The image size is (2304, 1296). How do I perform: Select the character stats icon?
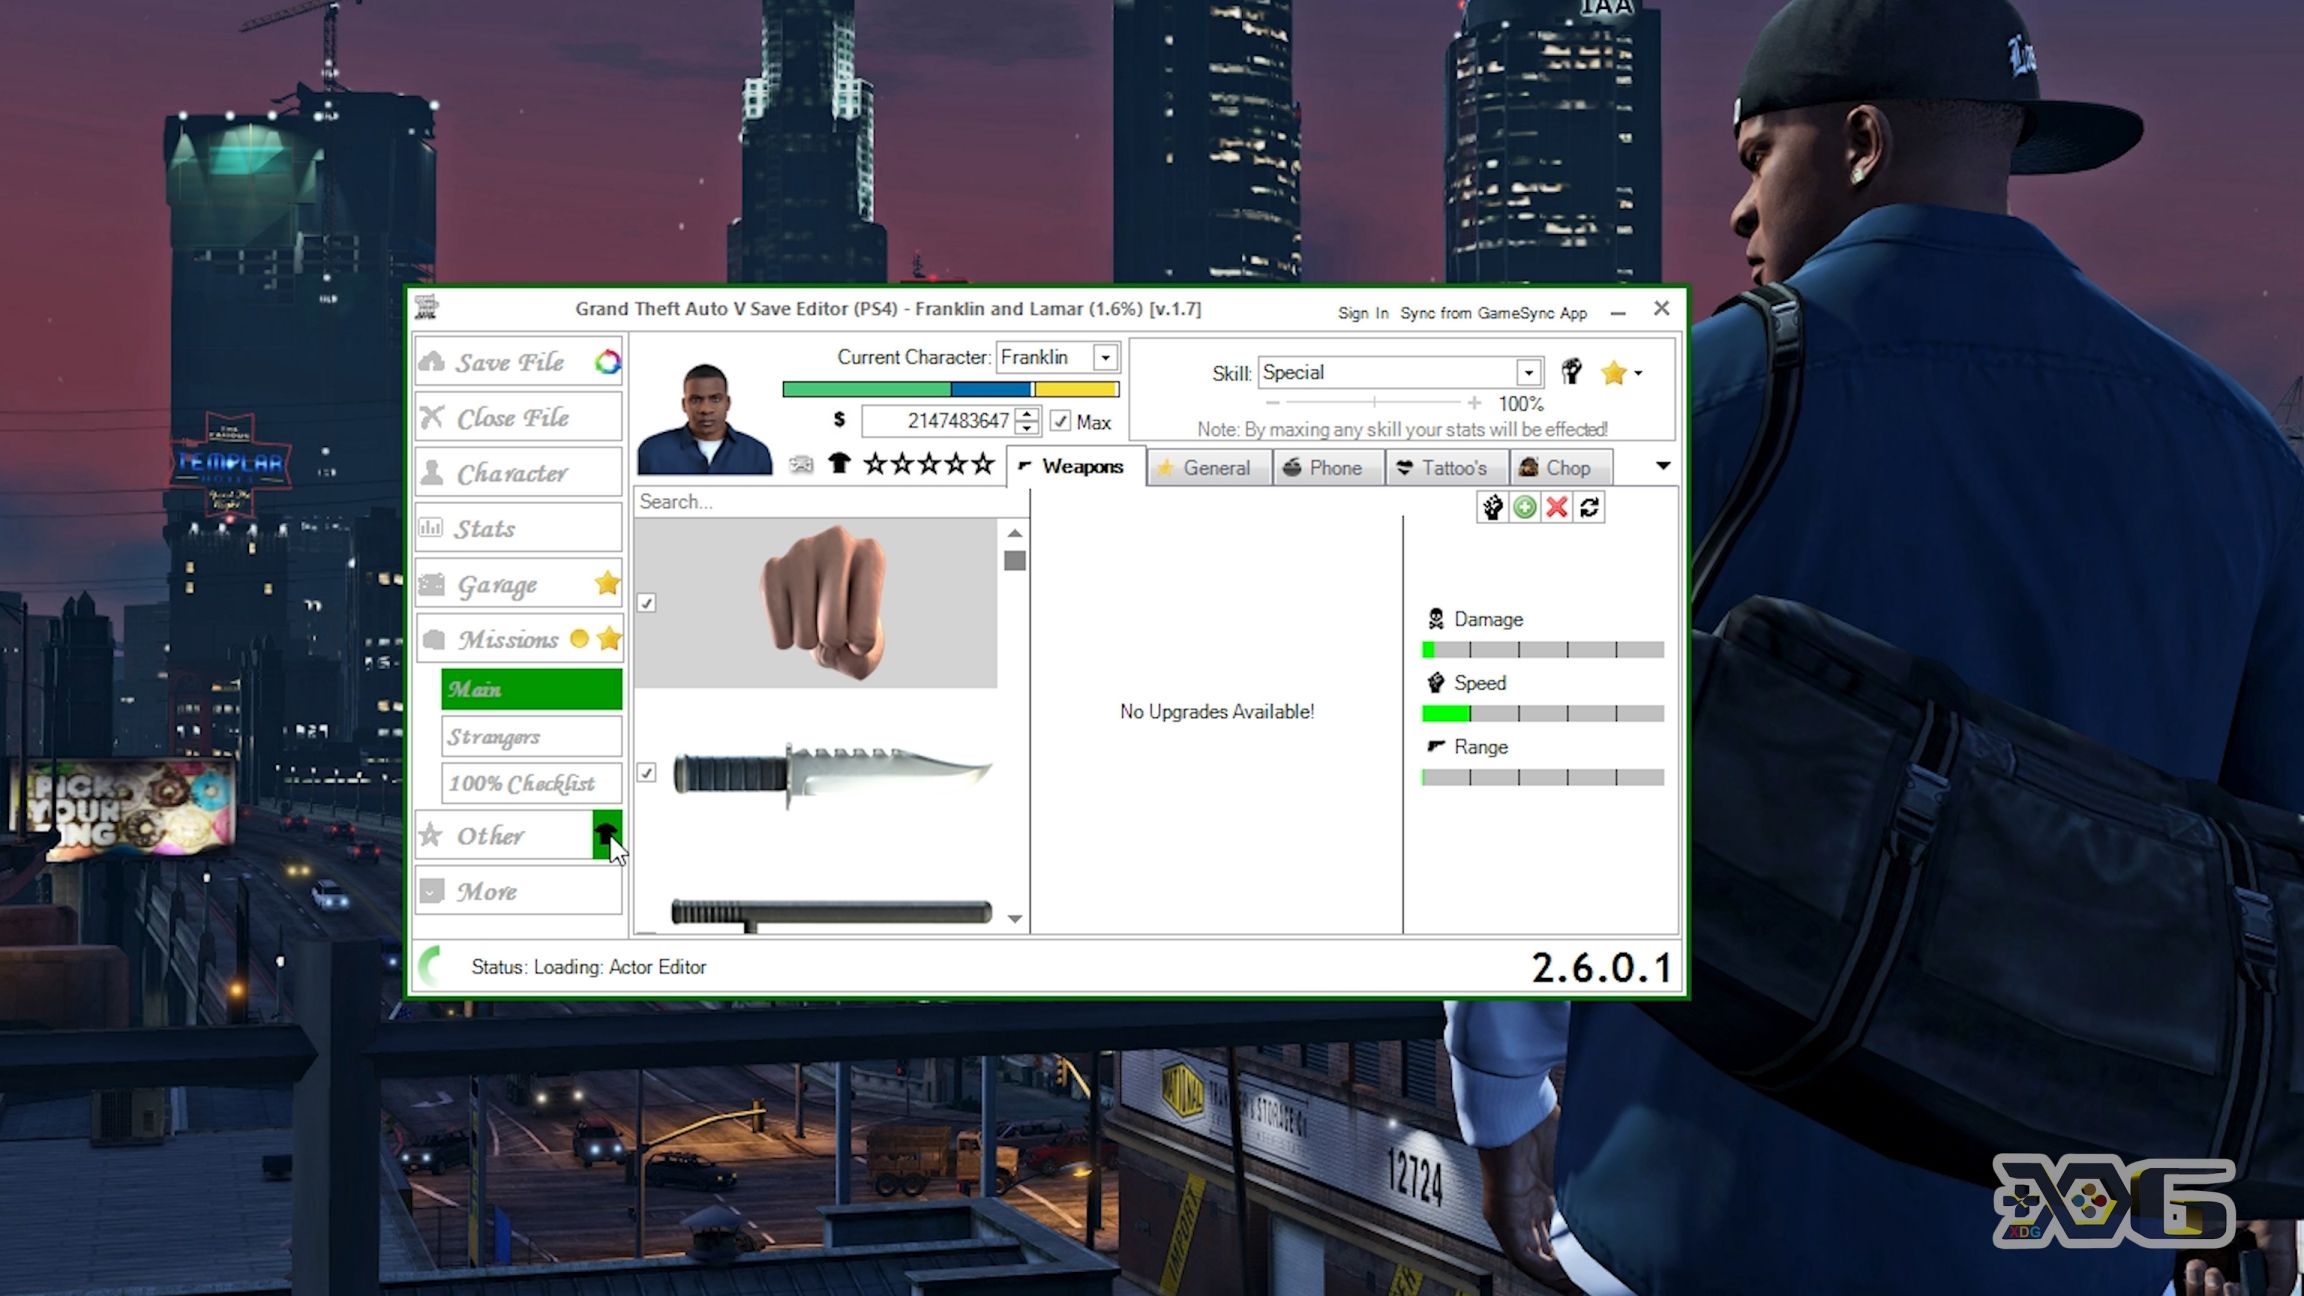(x=434, y=527)
